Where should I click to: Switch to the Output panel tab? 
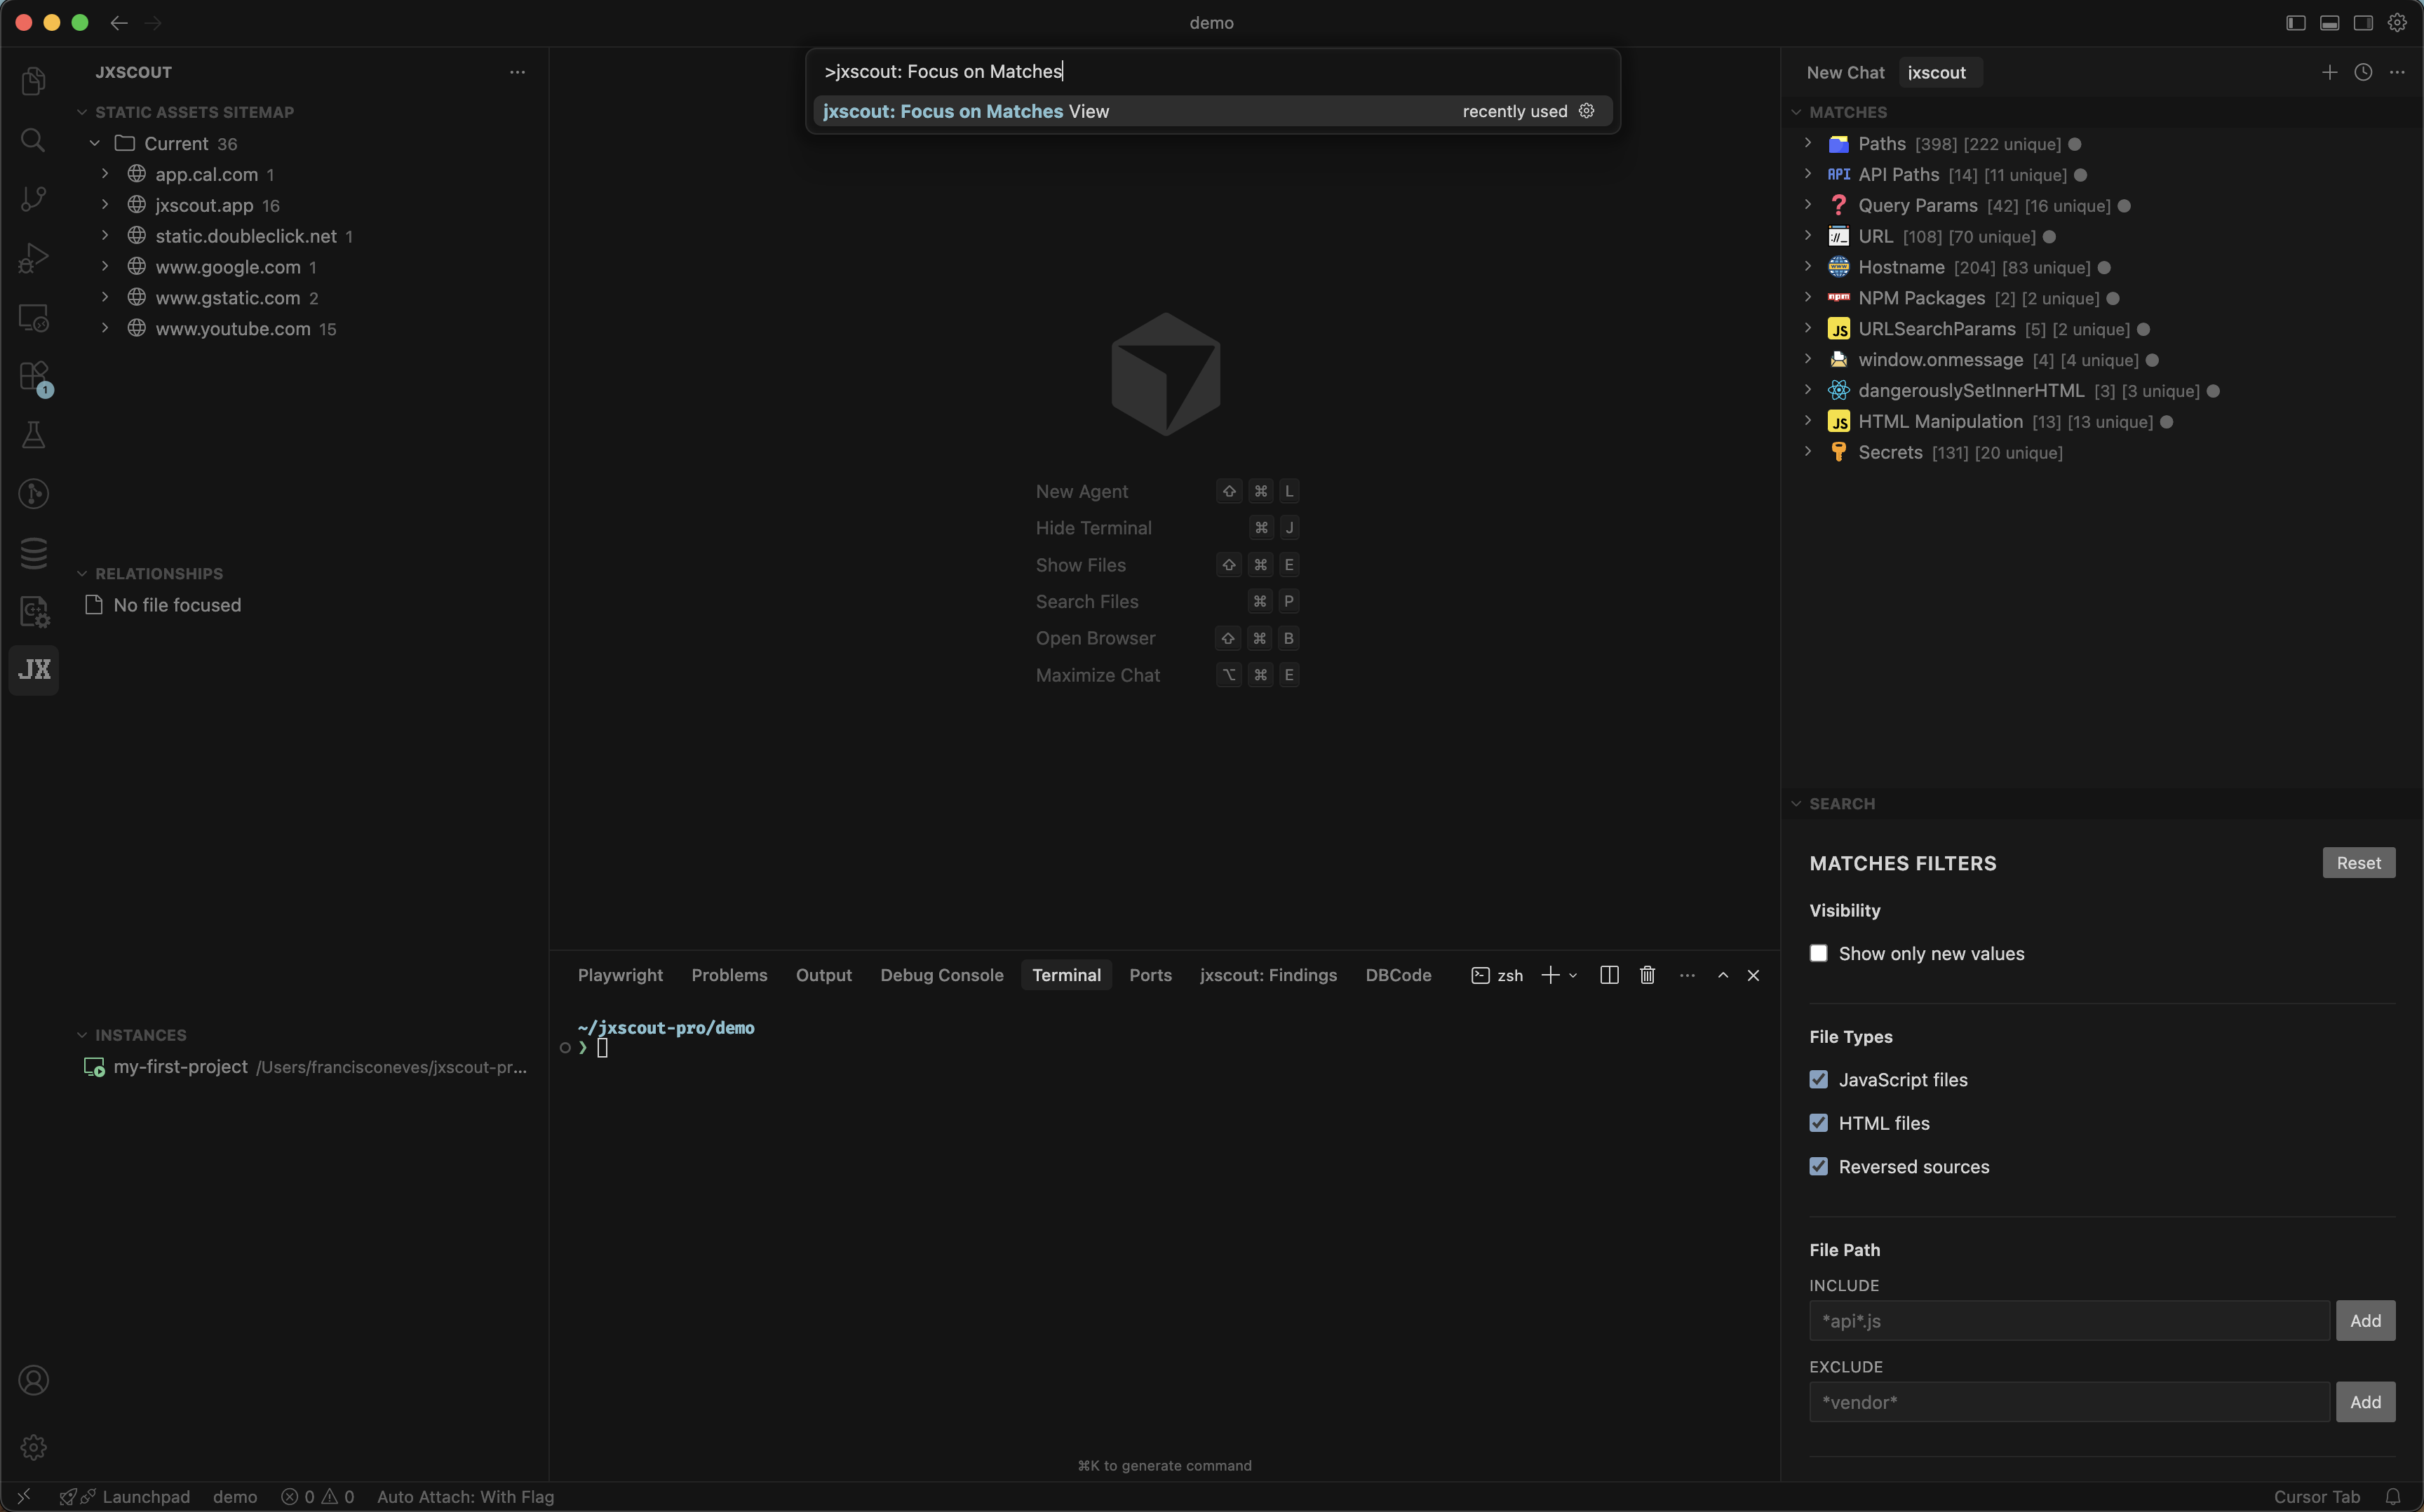(x=824, y=975)
